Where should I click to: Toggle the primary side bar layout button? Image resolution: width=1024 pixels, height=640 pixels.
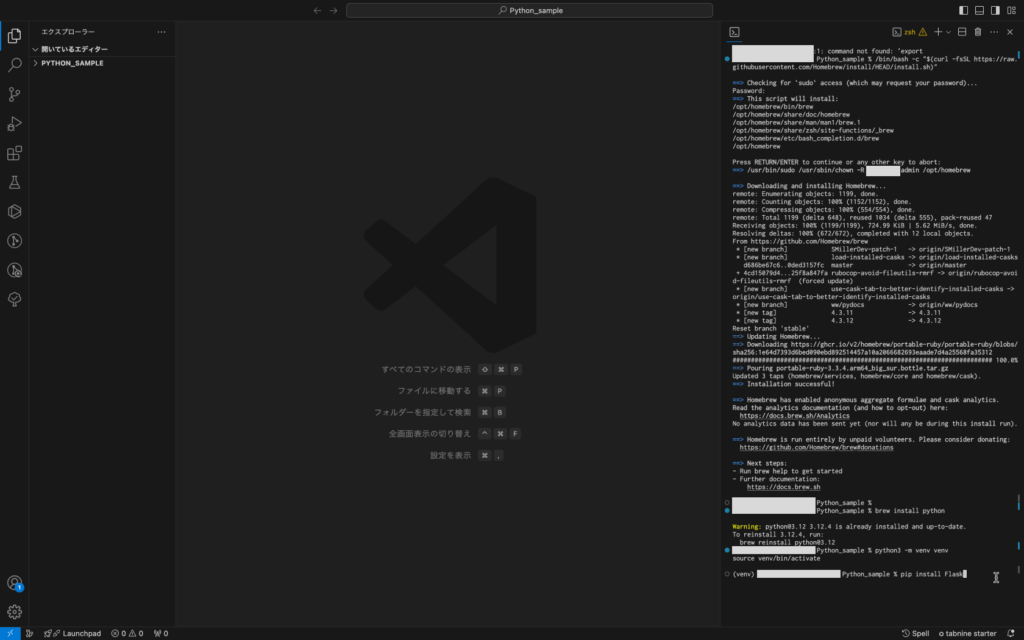tap(964, 10)
